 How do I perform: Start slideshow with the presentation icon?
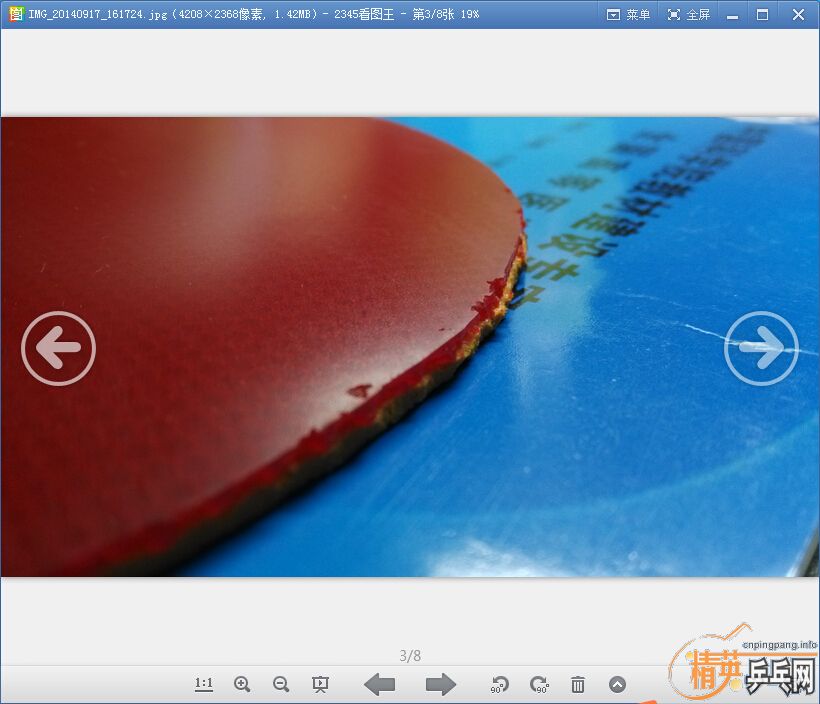pyautogui.click(x=320, y=684)
